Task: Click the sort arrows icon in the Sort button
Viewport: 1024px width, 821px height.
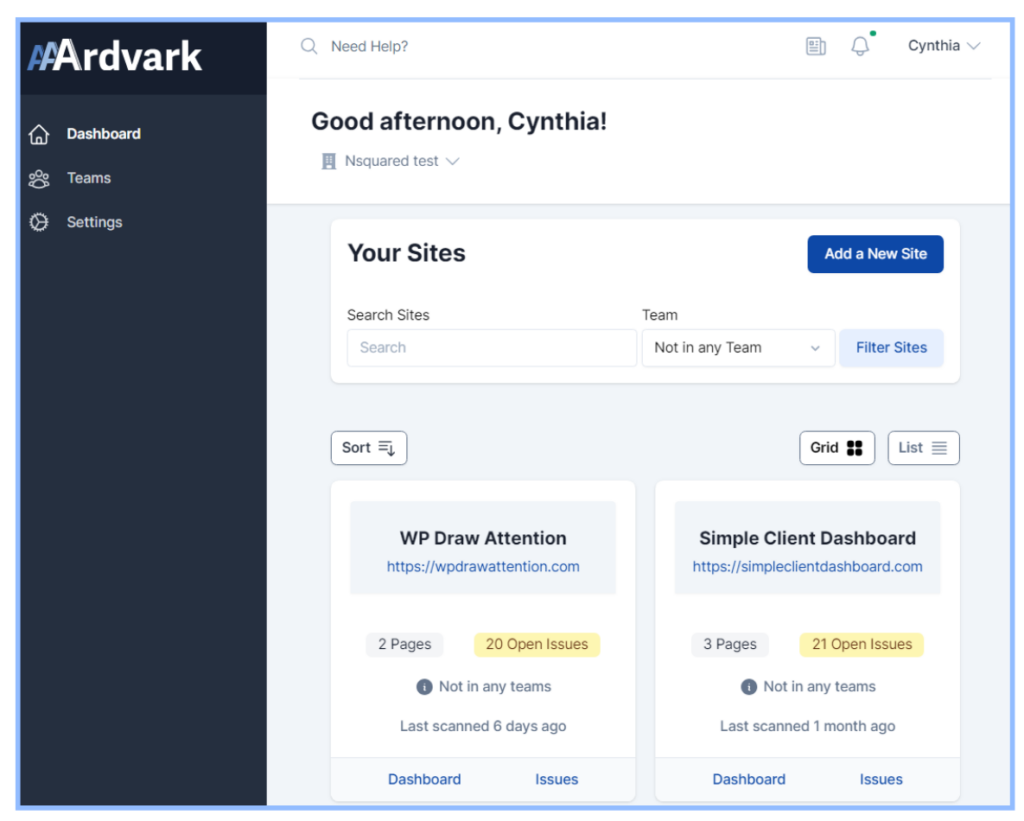Action: [x=386, y=448]
